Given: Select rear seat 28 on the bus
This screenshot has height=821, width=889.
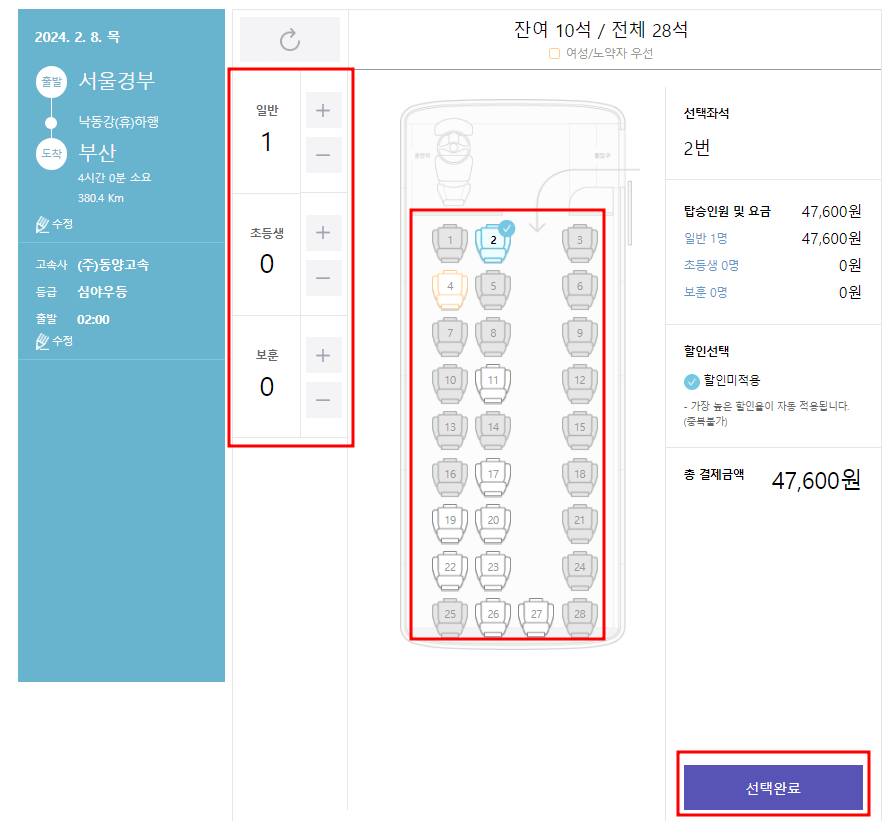Looking at the screenshot, I should pyautogui.click(x=580, y=616).
